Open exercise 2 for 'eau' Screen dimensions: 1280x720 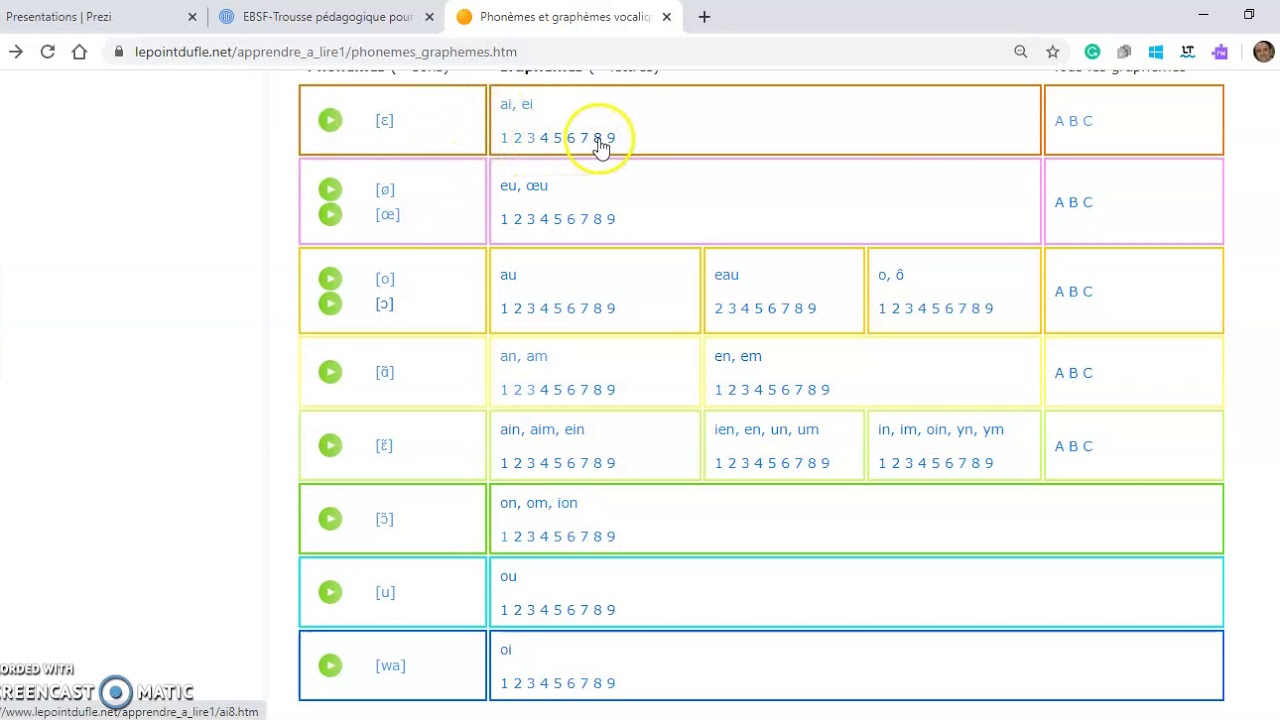point(719,308)
